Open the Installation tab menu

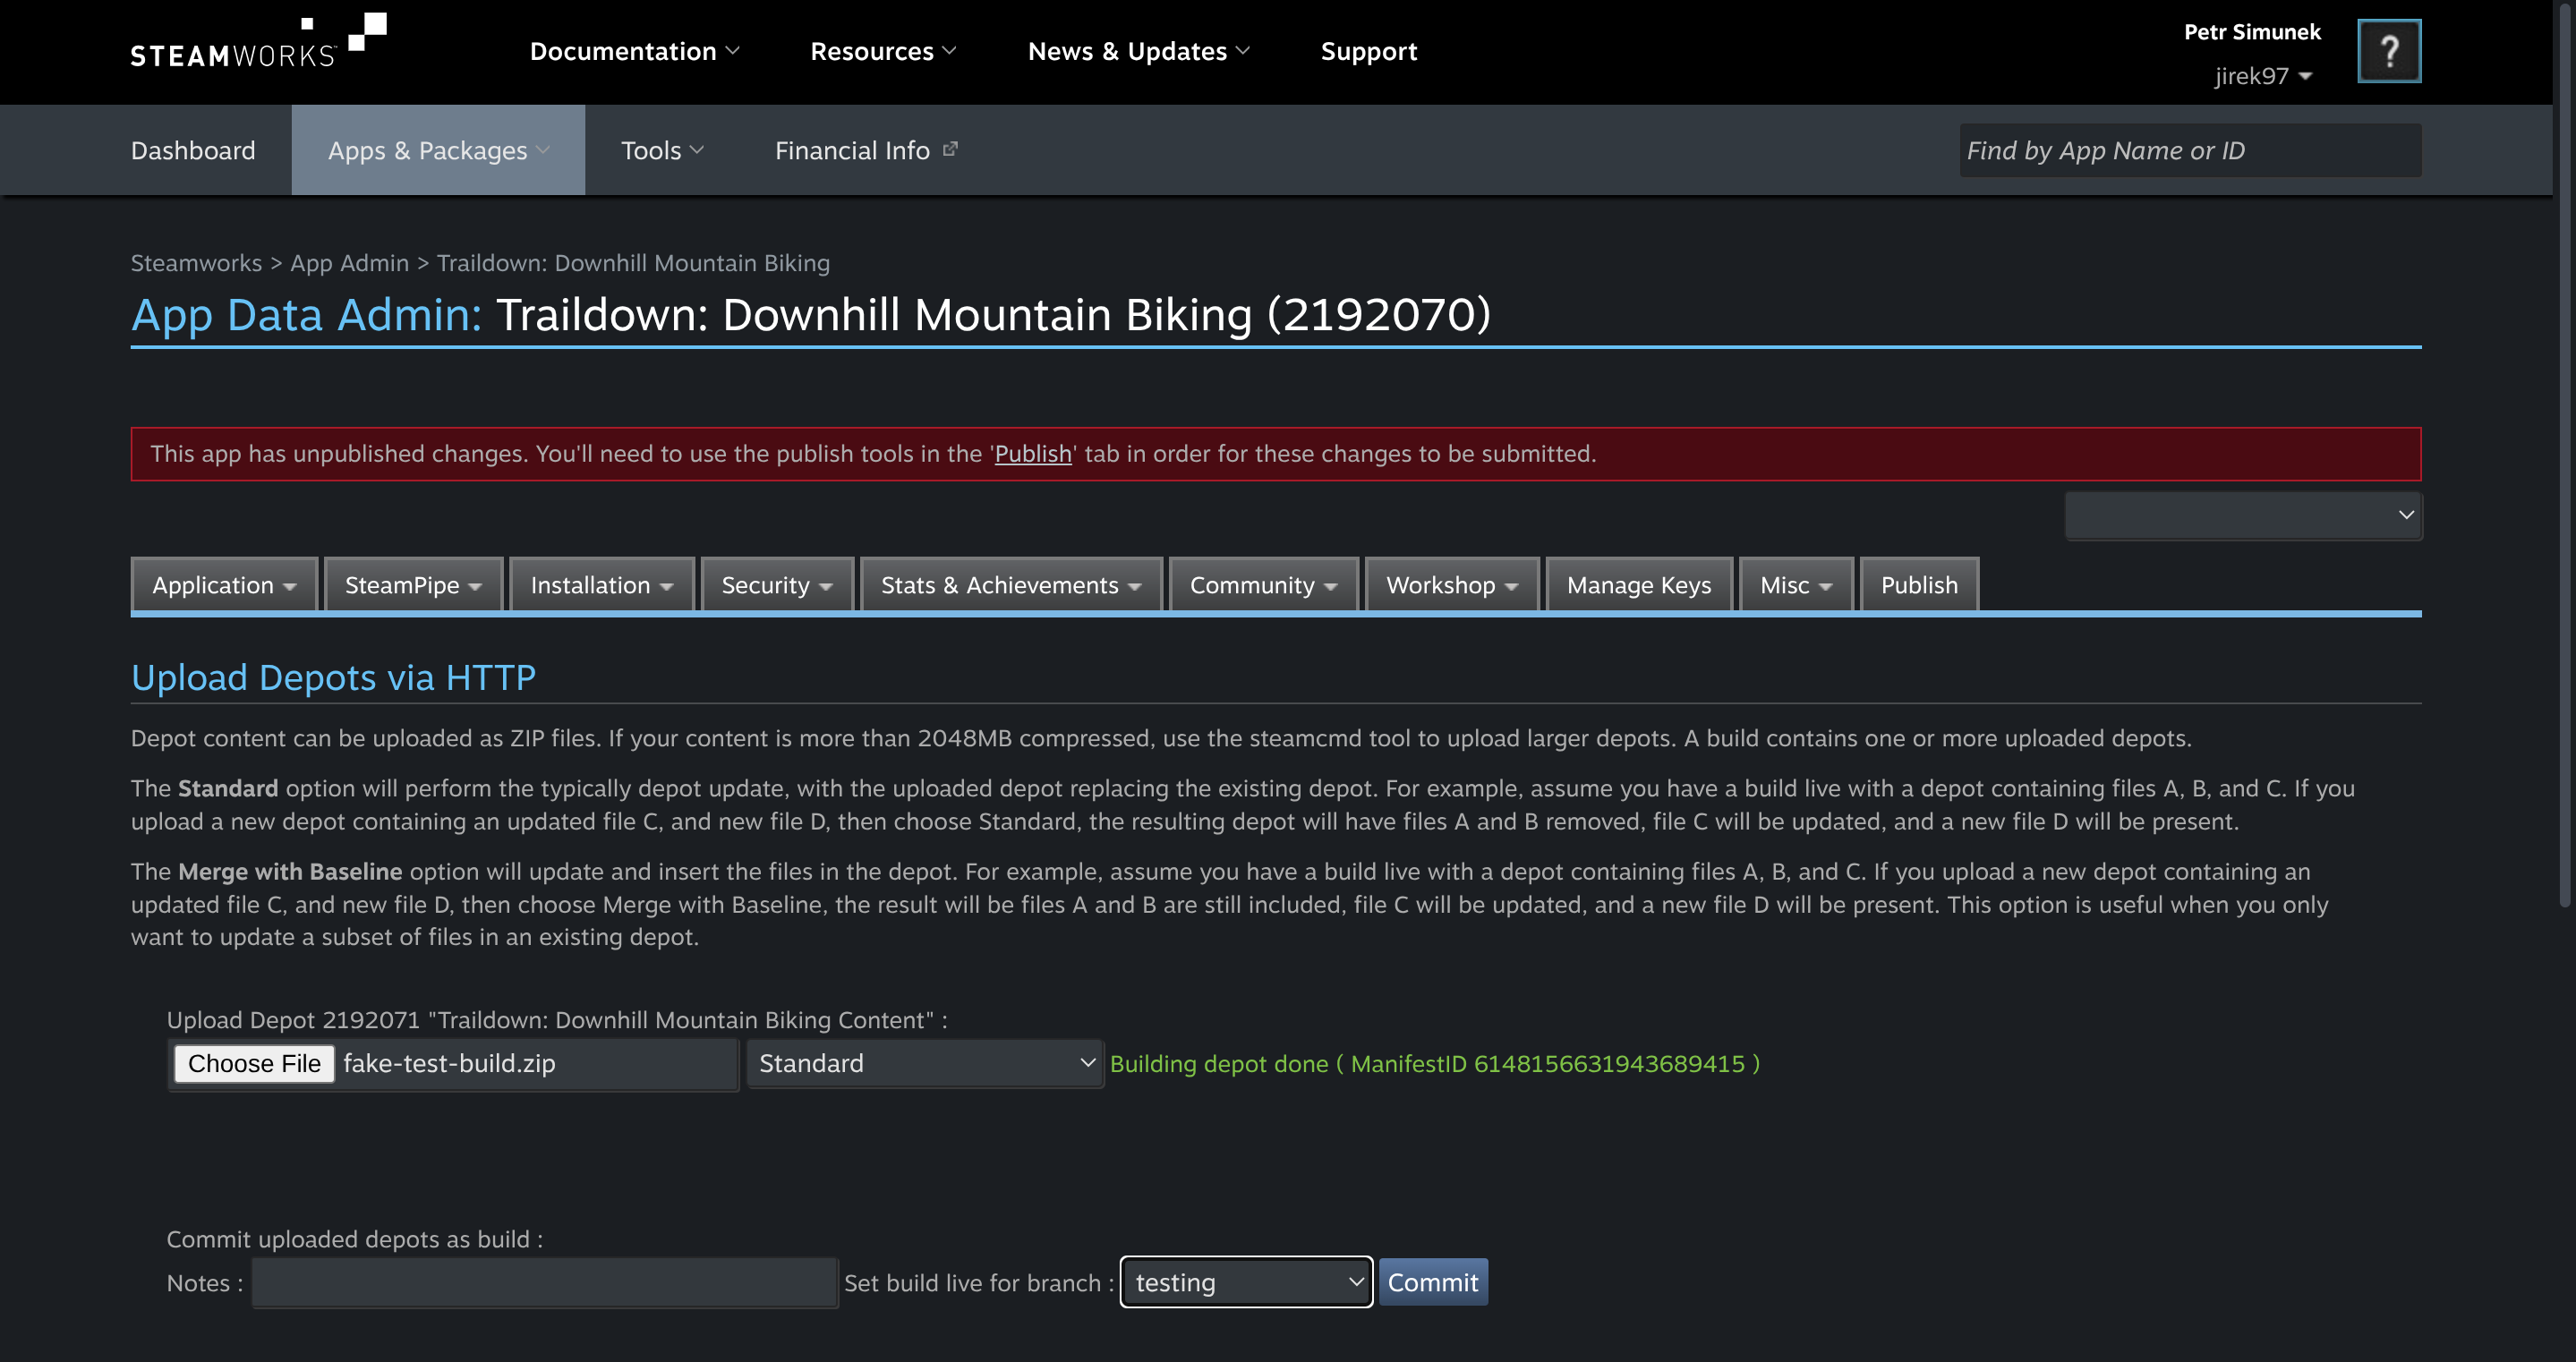click(601, 585)
